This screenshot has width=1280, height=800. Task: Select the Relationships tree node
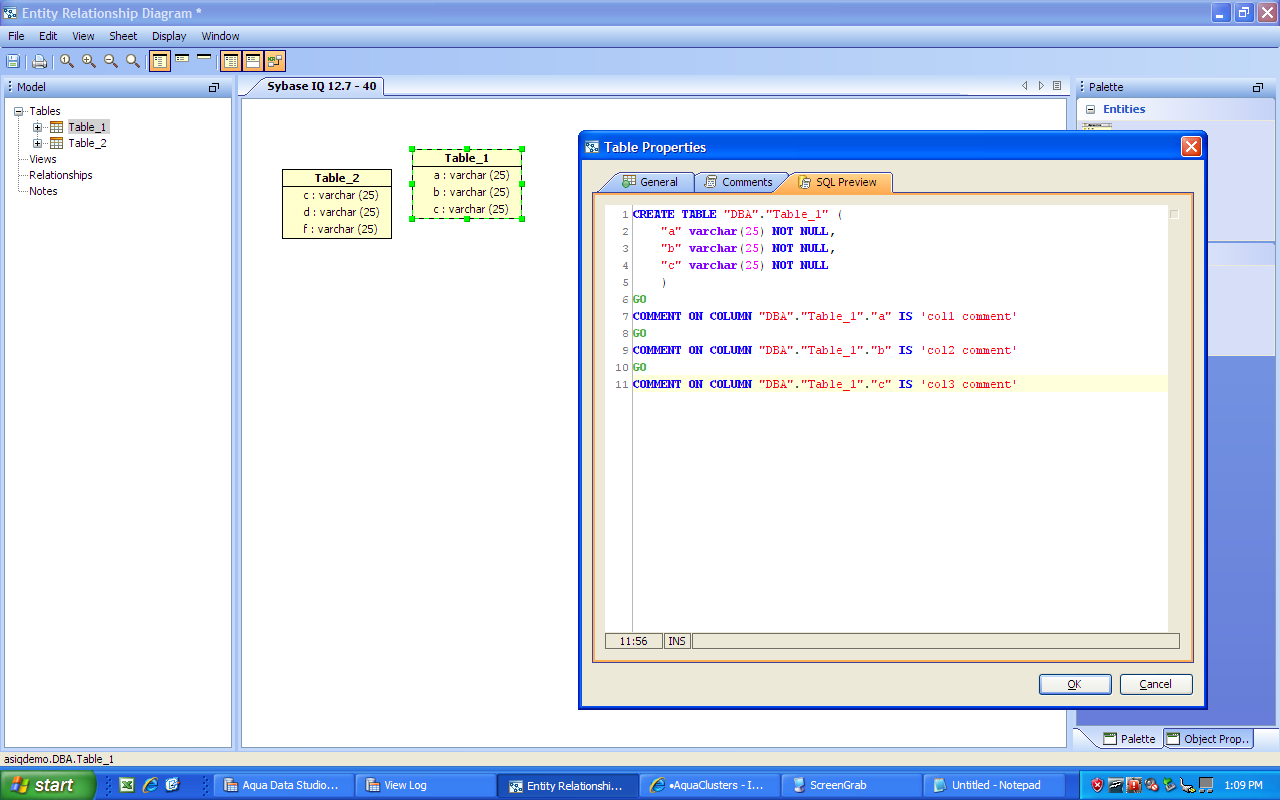click(61, 175)
